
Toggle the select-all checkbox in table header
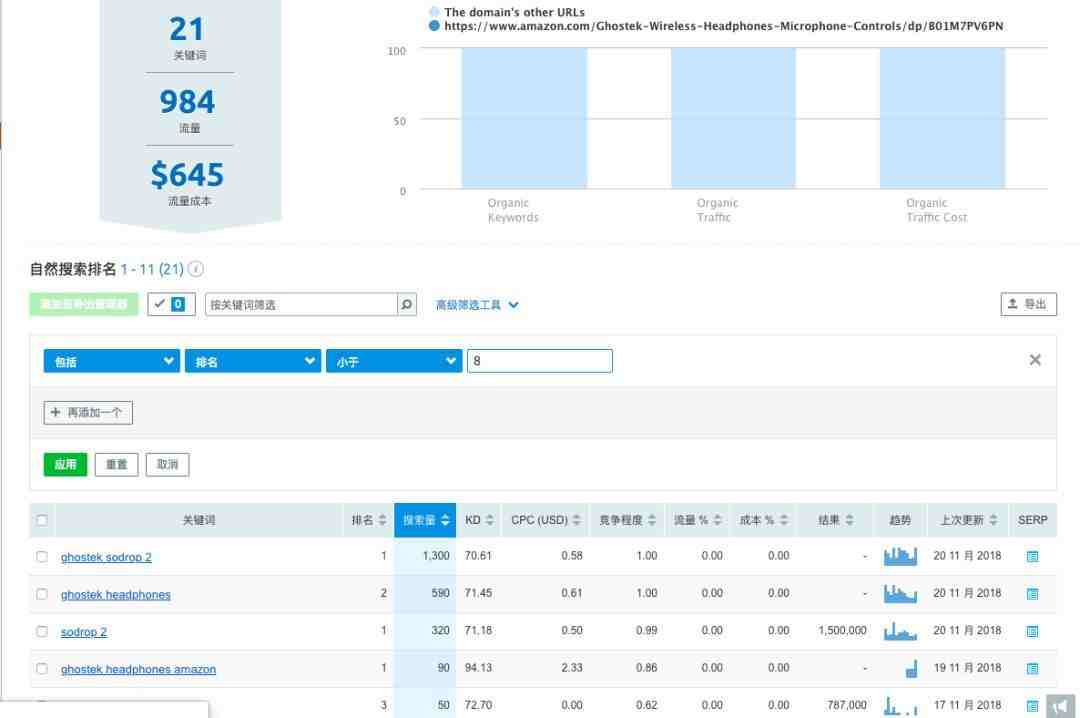[42, 520]
